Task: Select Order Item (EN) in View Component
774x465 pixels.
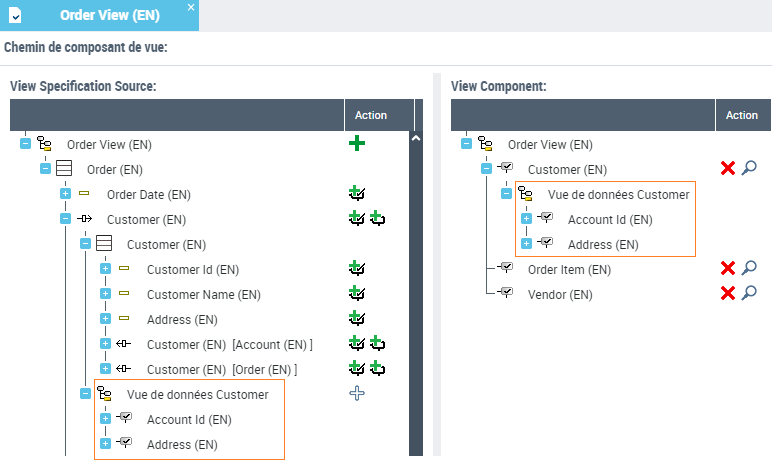Action: click(568, 269)
